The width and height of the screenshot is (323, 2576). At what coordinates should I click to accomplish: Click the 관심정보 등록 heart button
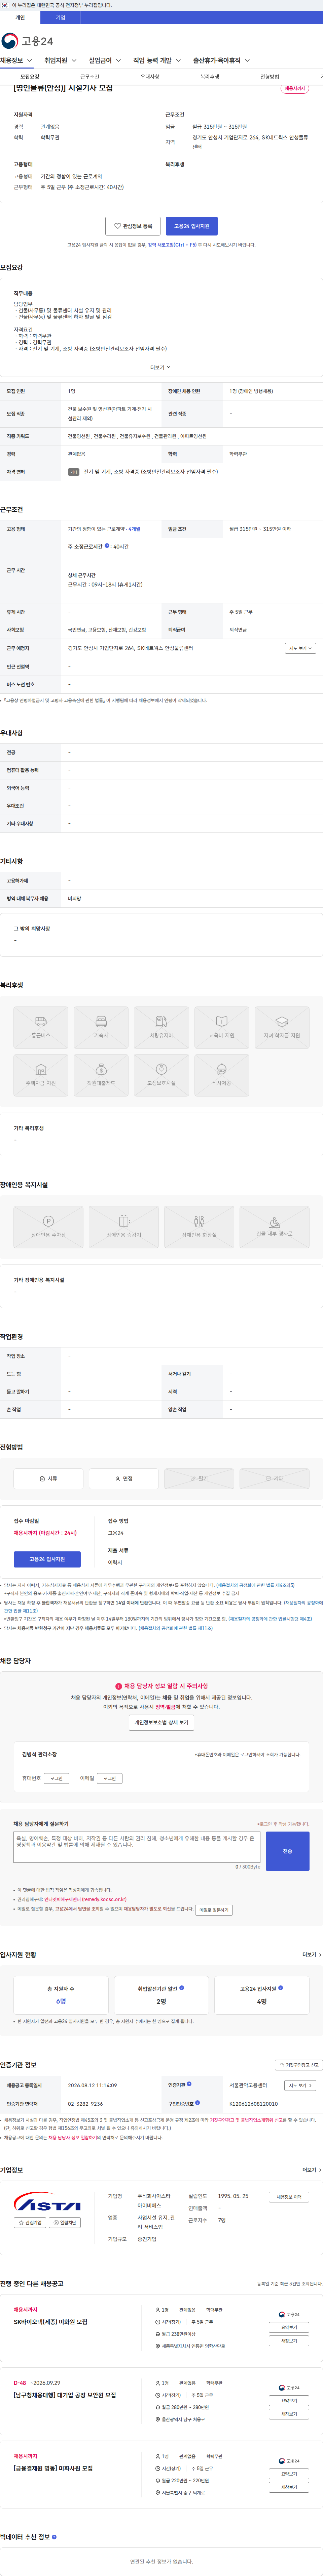[x=133, y=226]
